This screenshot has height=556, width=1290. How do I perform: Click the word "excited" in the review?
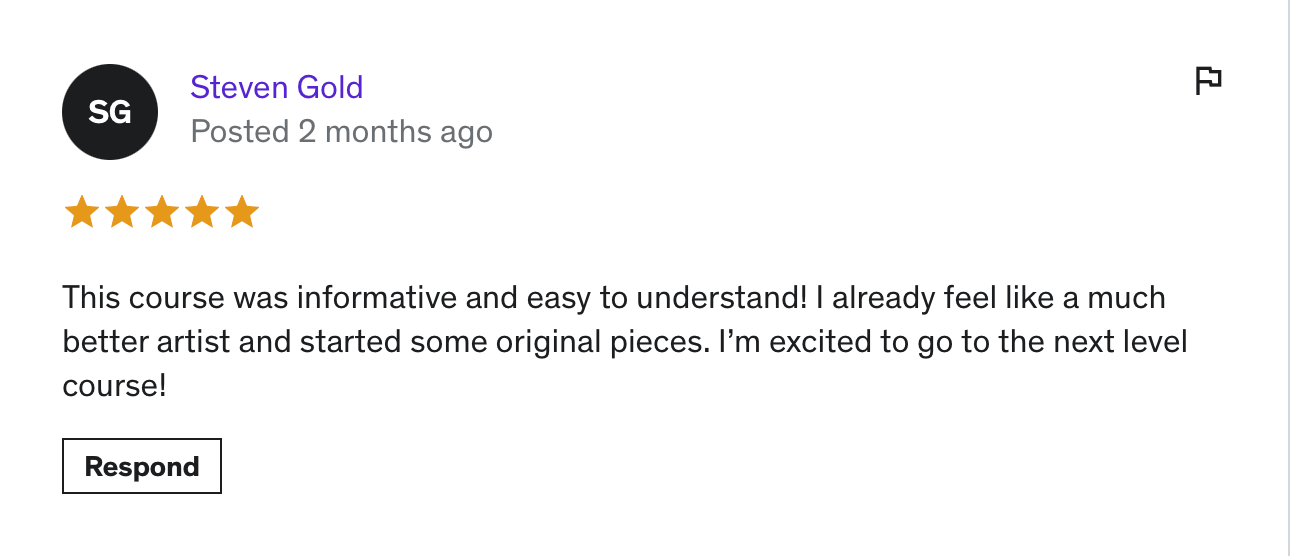coord(819,342)
